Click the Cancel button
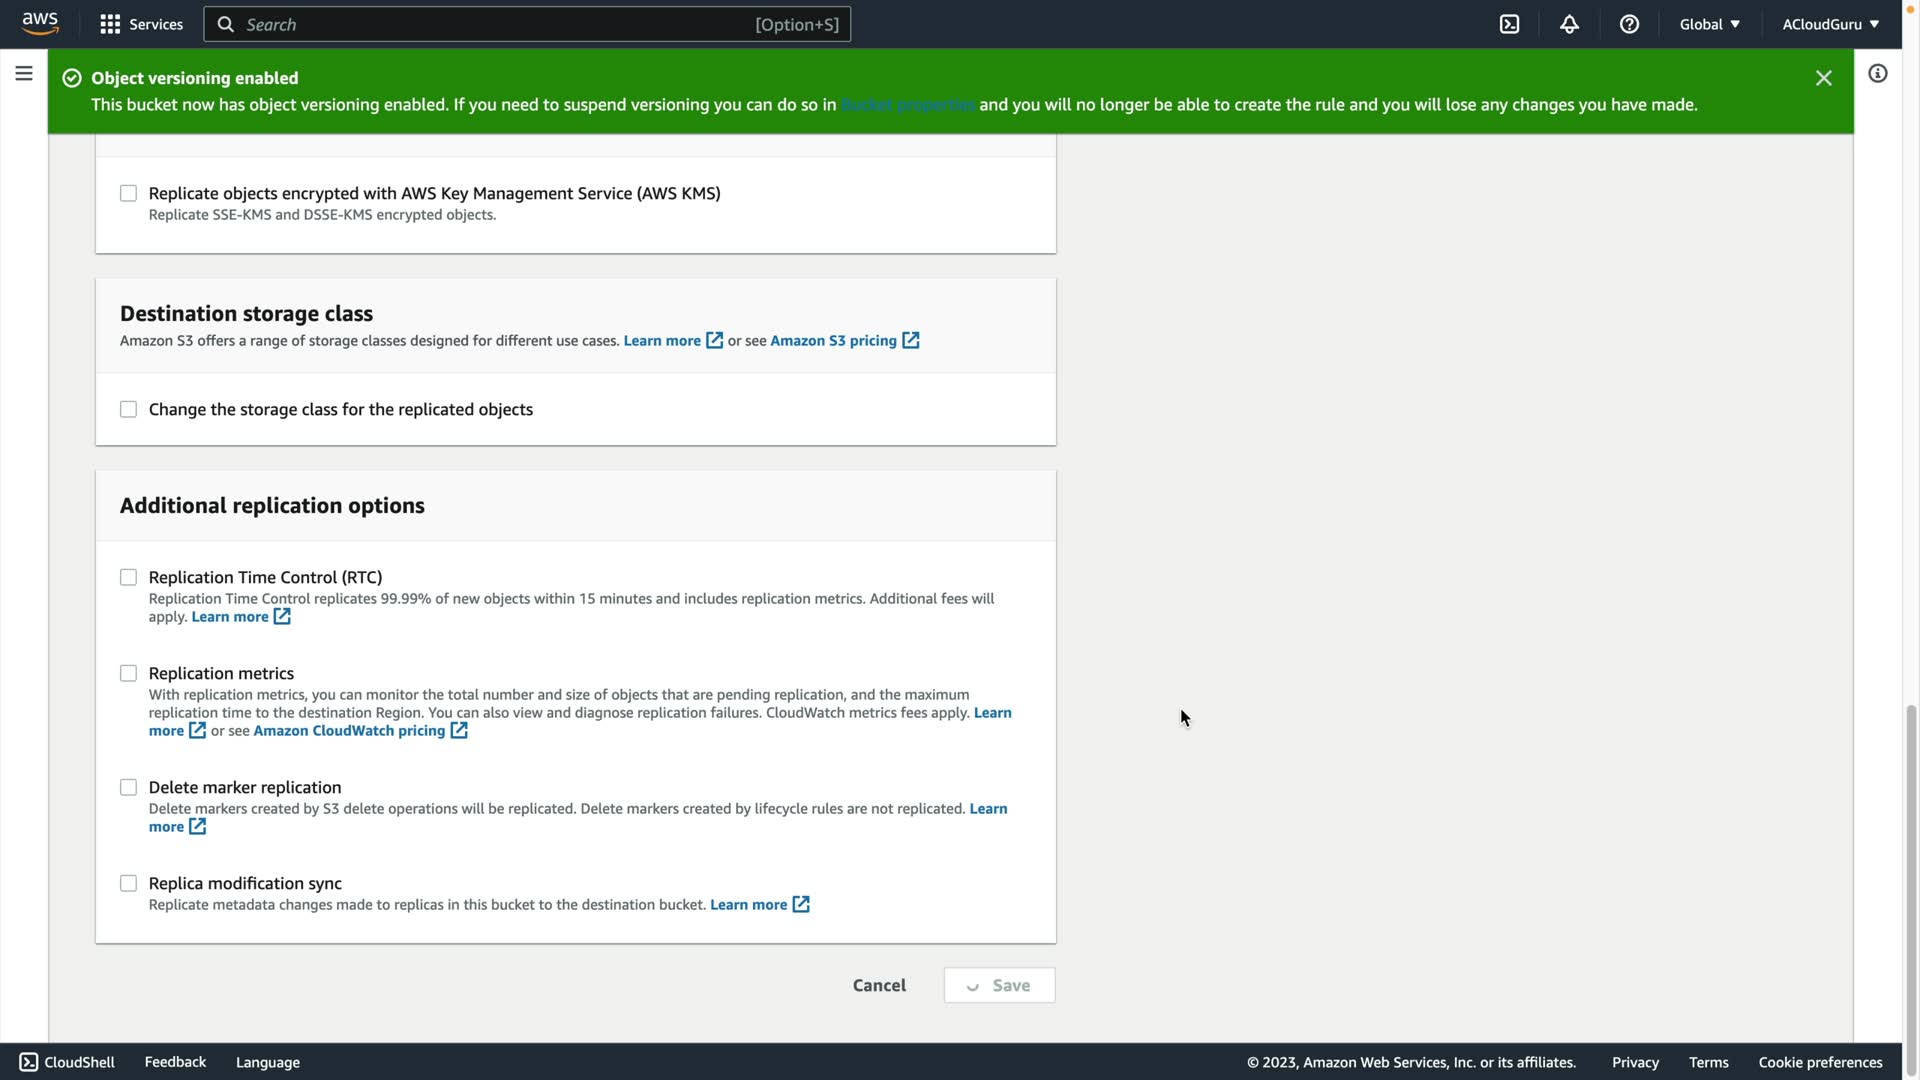The image size is (1920, 1080). [x=879, y=985]
